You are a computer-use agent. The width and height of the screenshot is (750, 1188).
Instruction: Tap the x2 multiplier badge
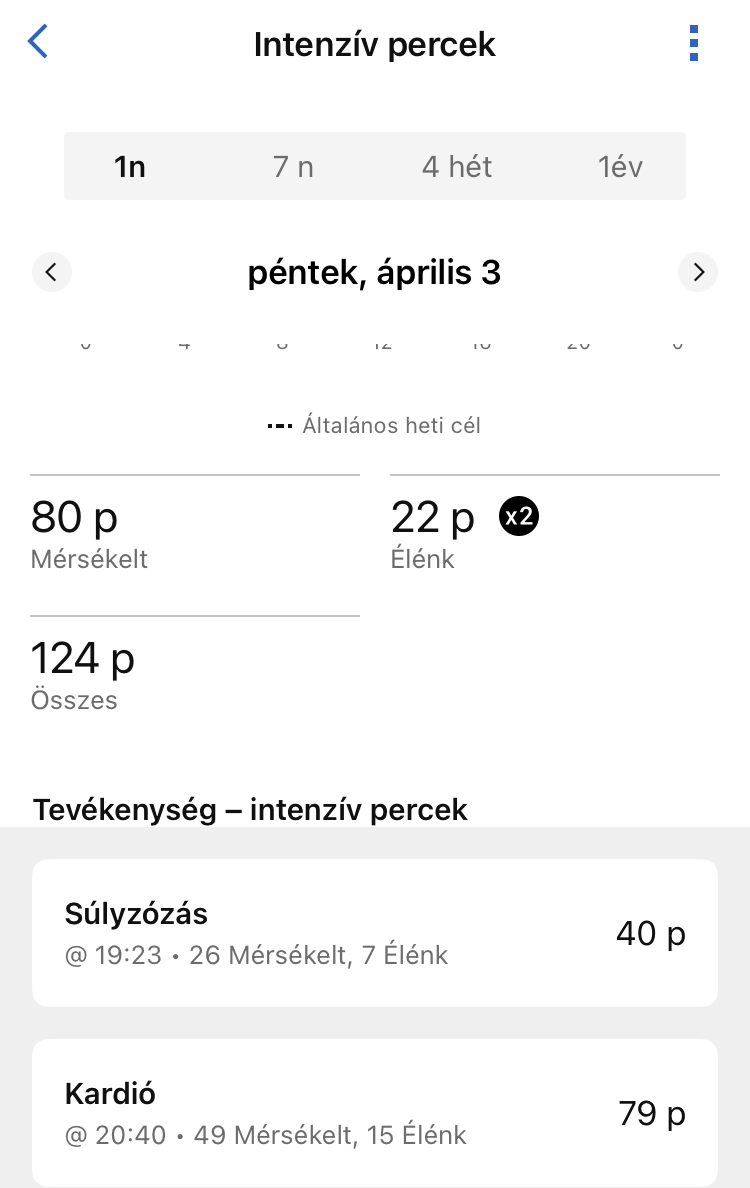pyautogui.click(x=518, y=518)
